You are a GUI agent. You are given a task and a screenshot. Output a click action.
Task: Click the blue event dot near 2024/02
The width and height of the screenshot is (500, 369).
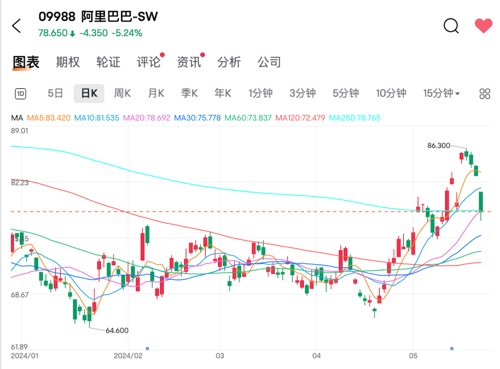147,348
